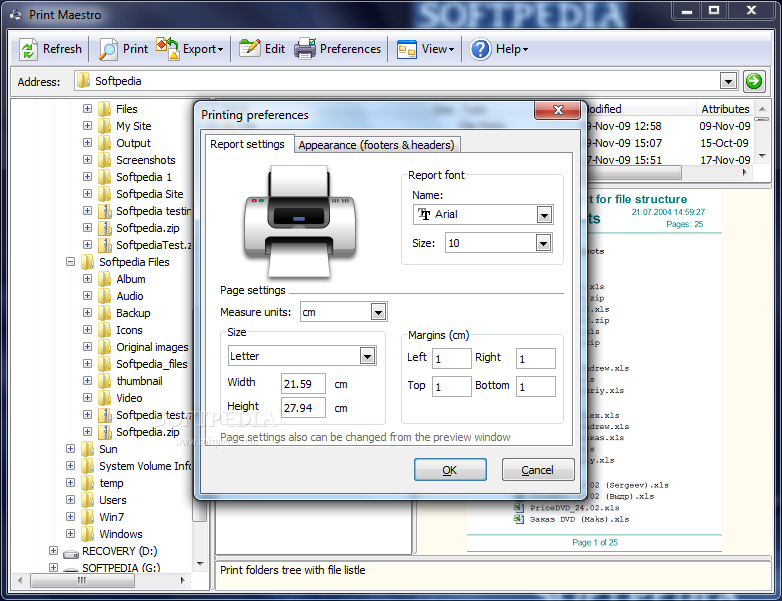782x601 pixels.
Task: Click the Softpedia test archive icon
Action: [105, 415]
